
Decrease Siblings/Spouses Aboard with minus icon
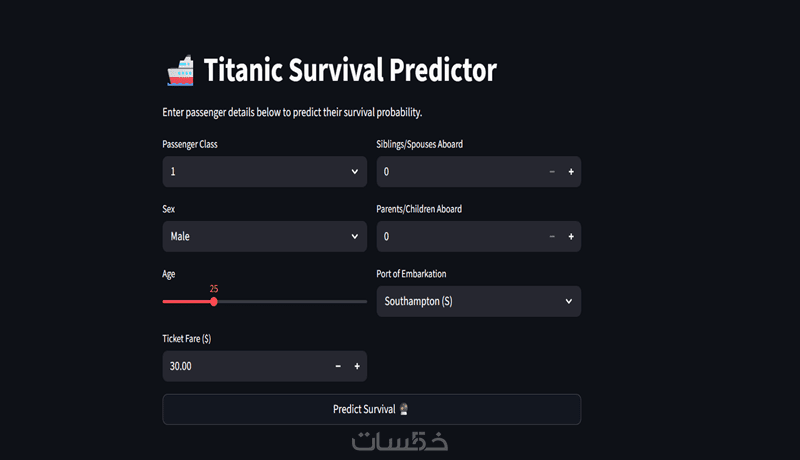(552, 172)
